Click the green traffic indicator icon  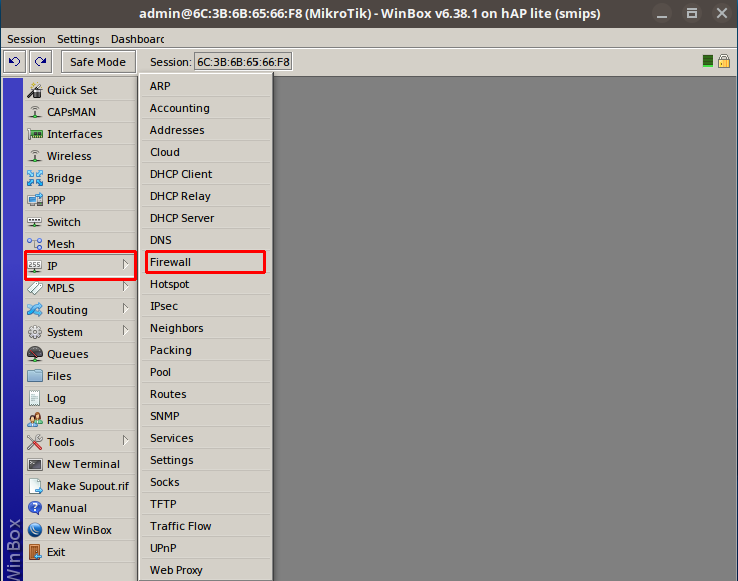707,61
